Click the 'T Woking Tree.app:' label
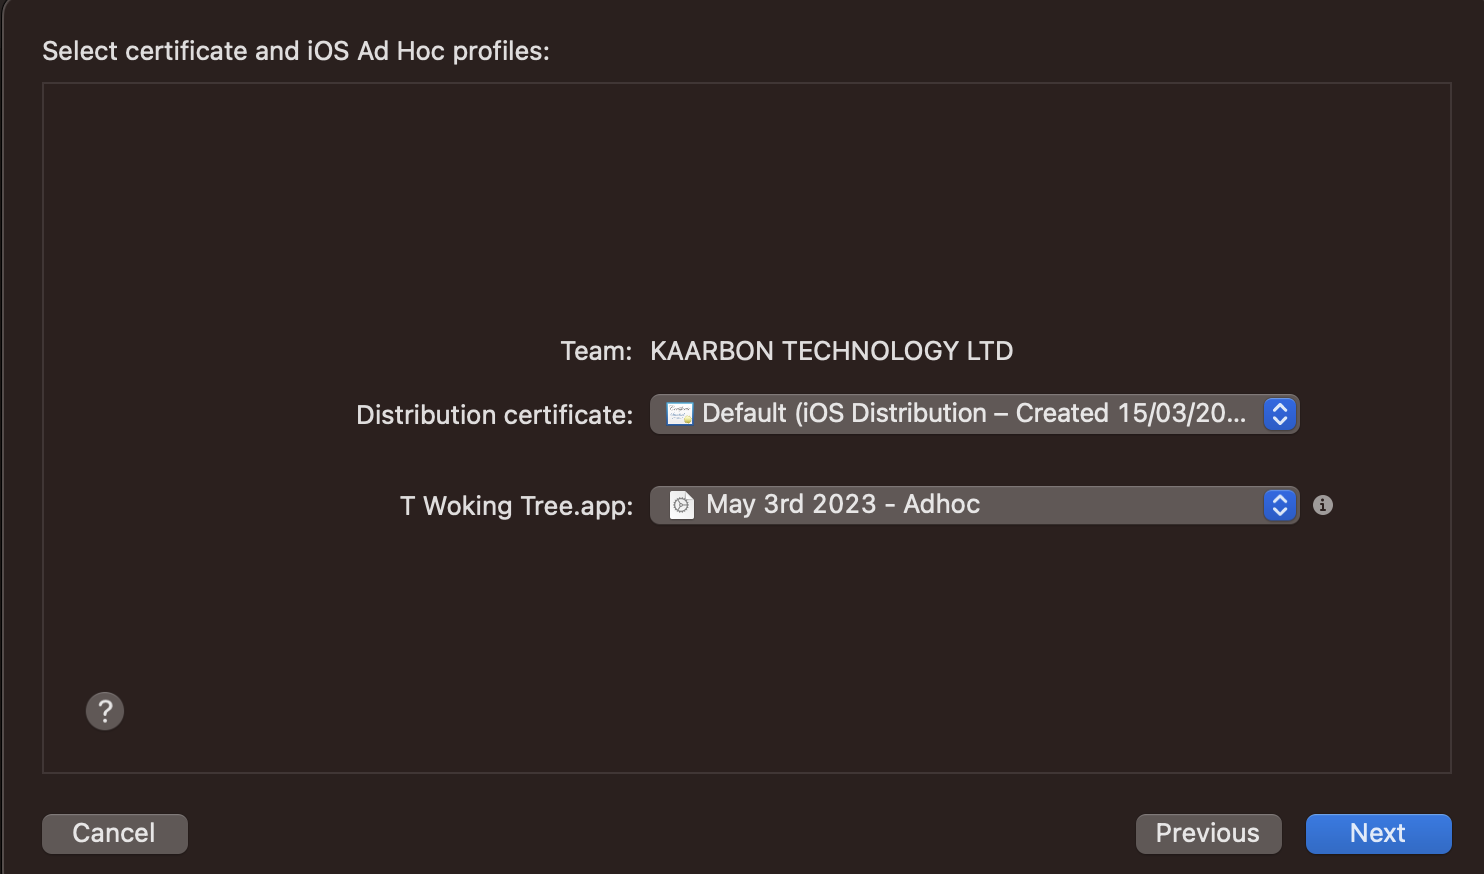1484x874 pixels. (516, 506)
